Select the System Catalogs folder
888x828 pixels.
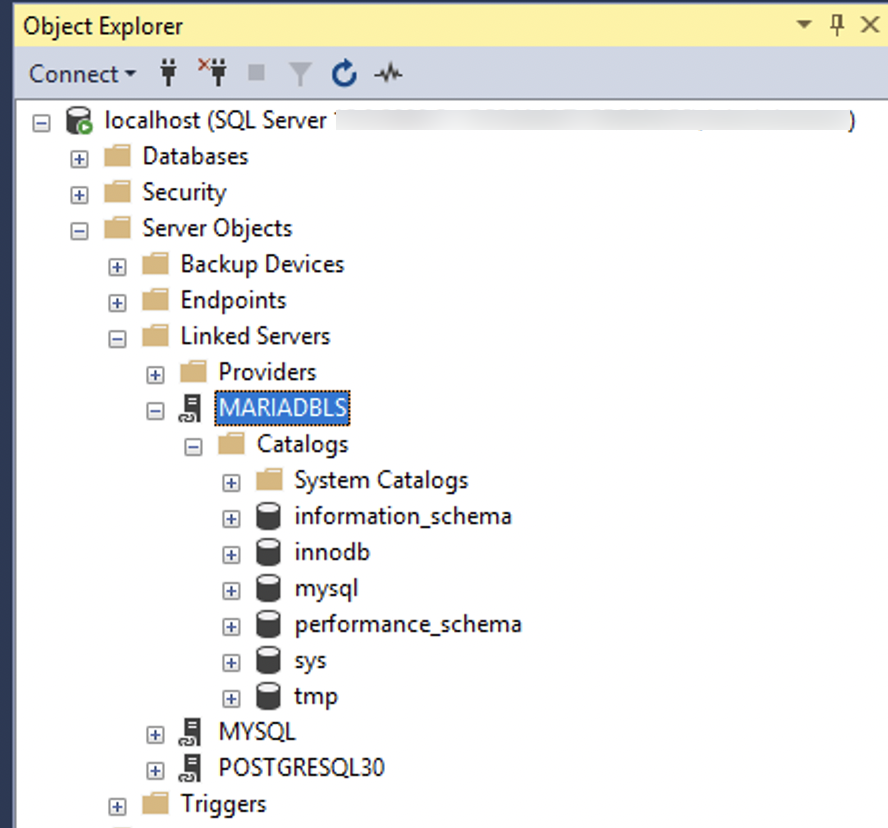pyautogui.click(x=380, y=481)
